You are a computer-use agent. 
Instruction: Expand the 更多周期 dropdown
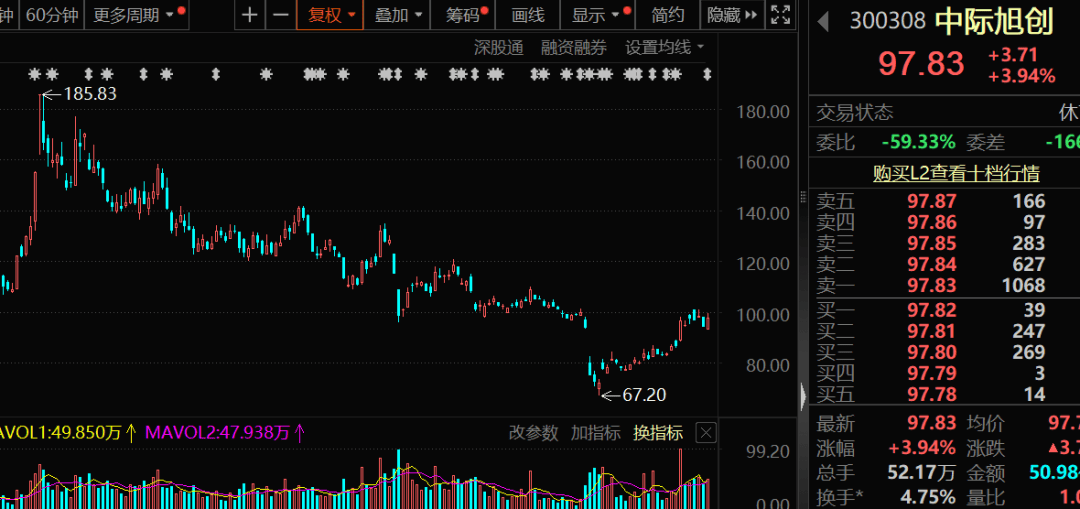[136, 14]
